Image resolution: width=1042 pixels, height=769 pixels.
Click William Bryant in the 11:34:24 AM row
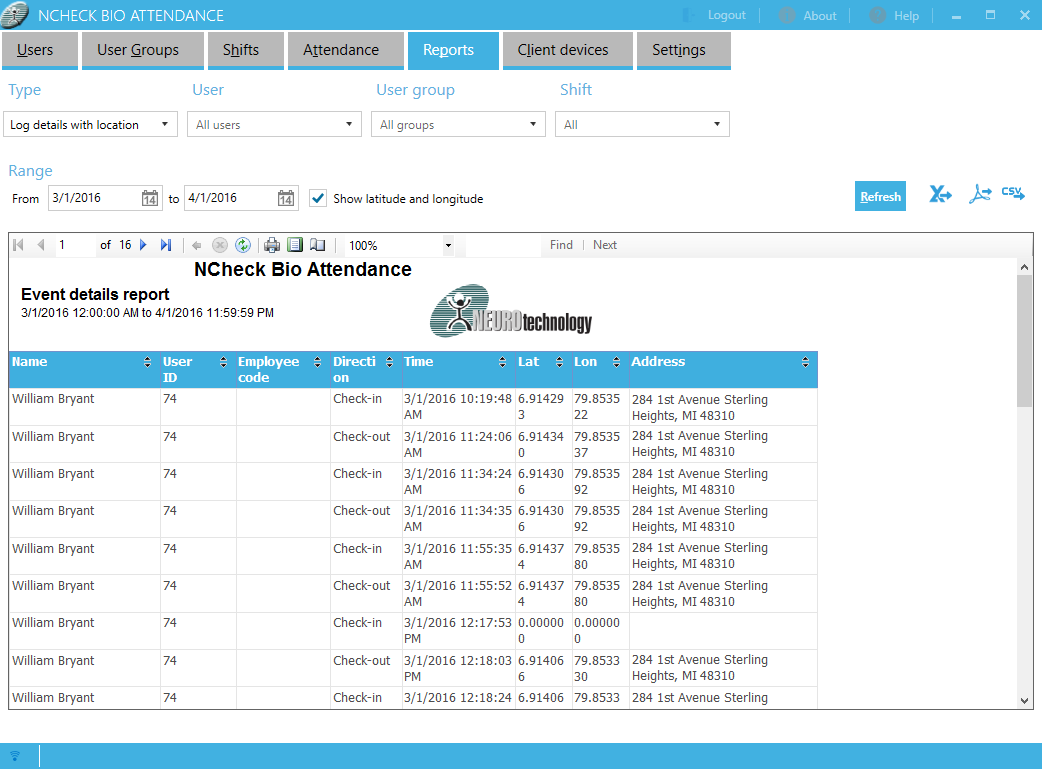click(x=53, y=474)
